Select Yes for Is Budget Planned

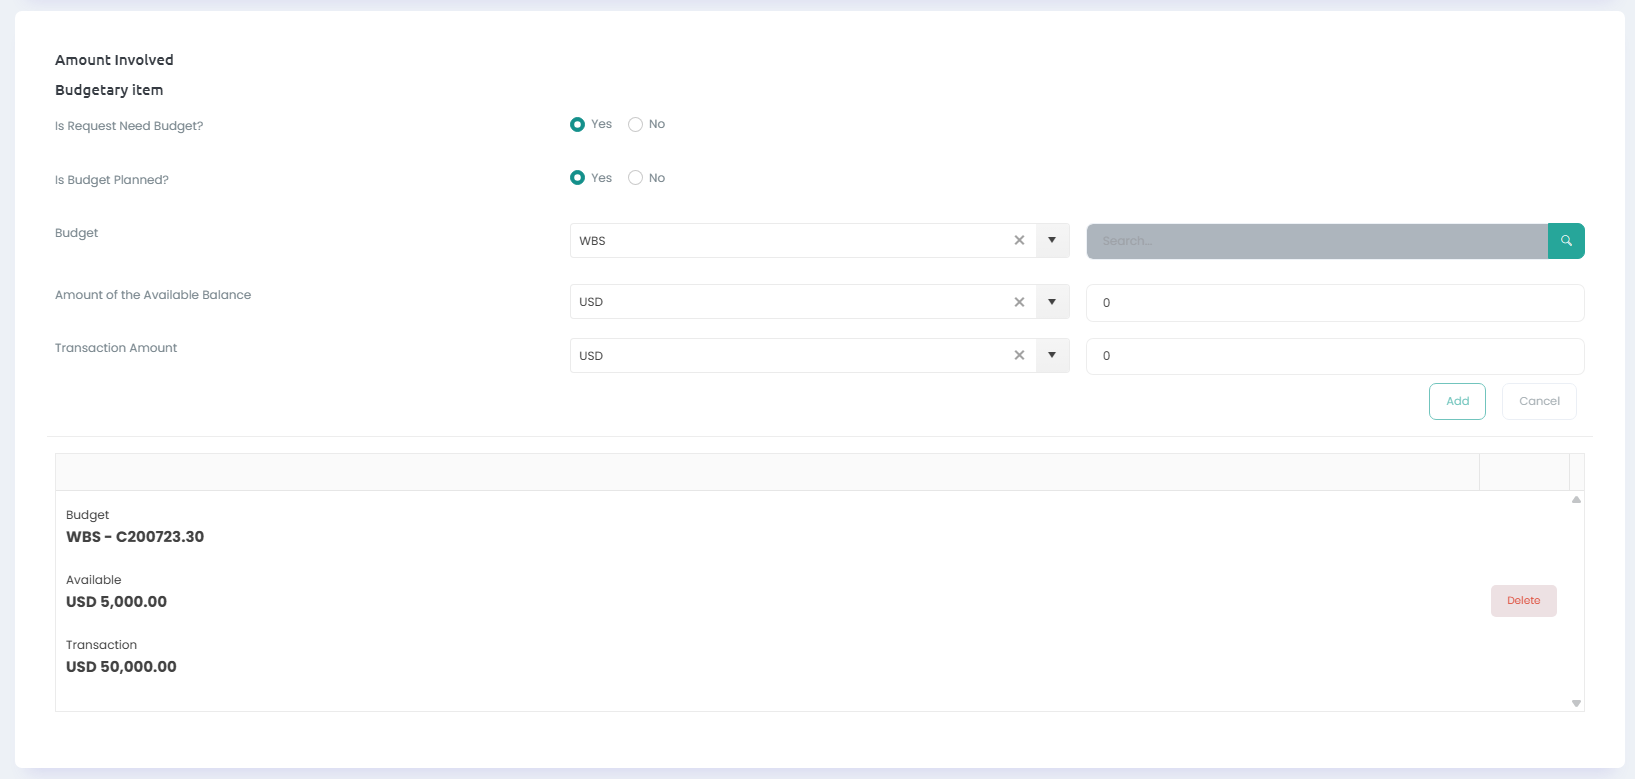pyautogui.click(x=577, y=178)
